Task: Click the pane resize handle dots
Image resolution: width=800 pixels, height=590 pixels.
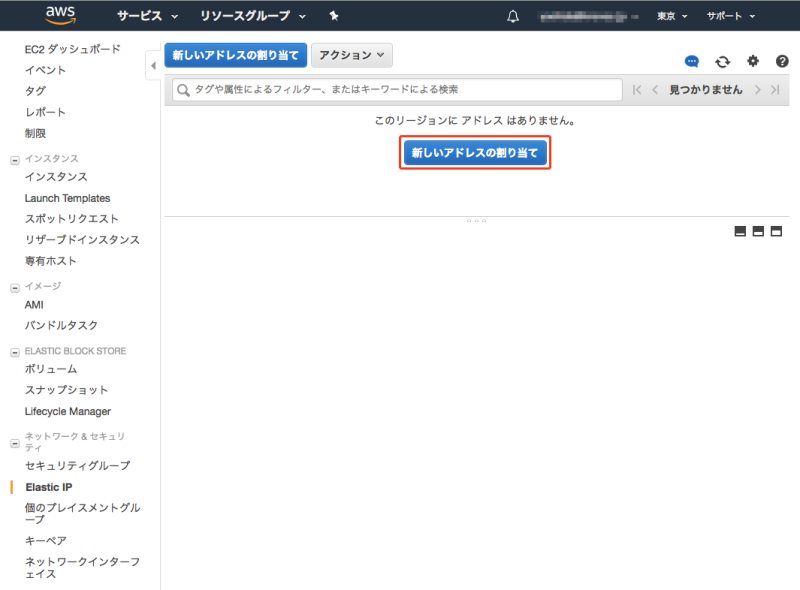Action: pyautogui.click(x=477, y=221)
